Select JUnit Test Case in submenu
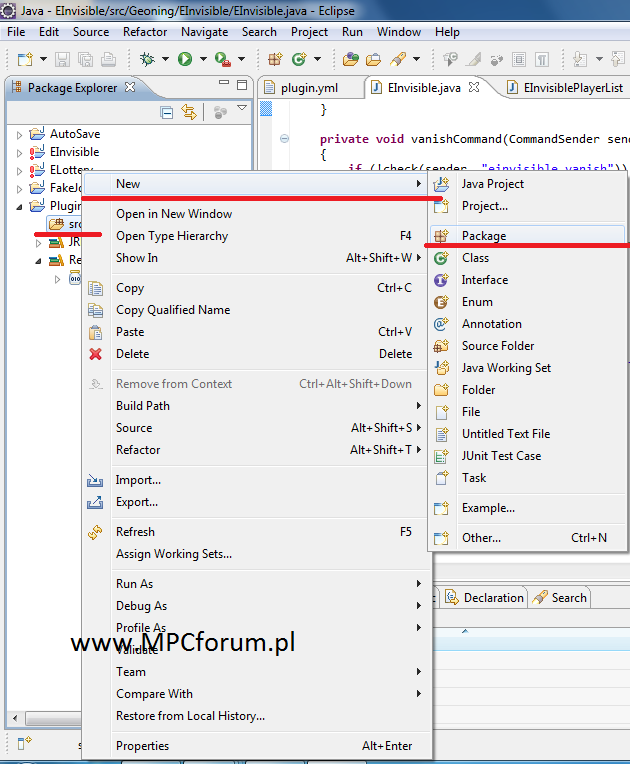 point(528,456)
